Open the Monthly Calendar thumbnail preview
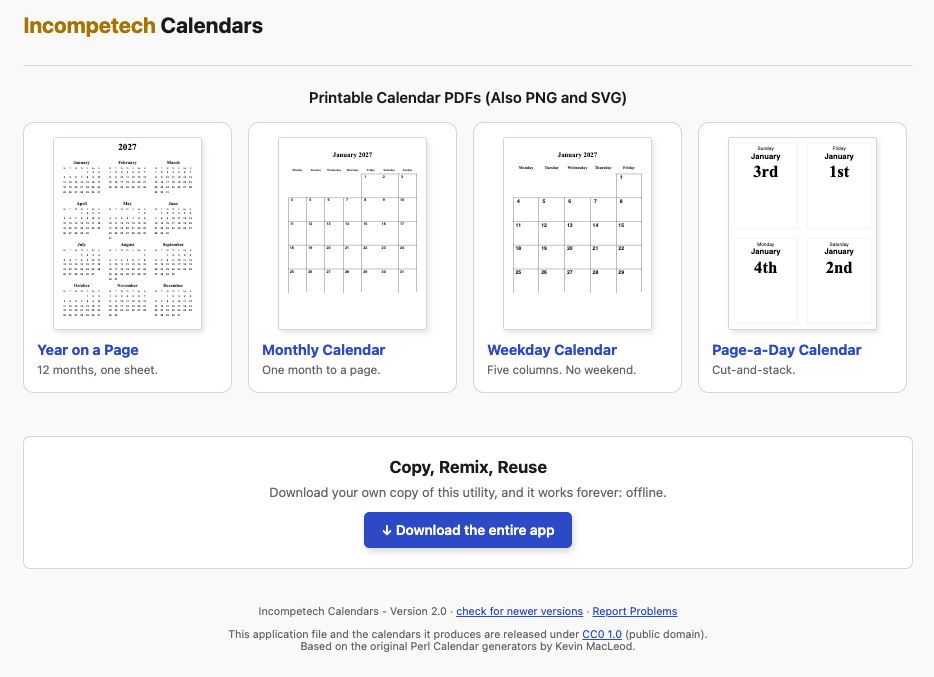The height and width of the screenshot is (677, 934). pos(353,233)
